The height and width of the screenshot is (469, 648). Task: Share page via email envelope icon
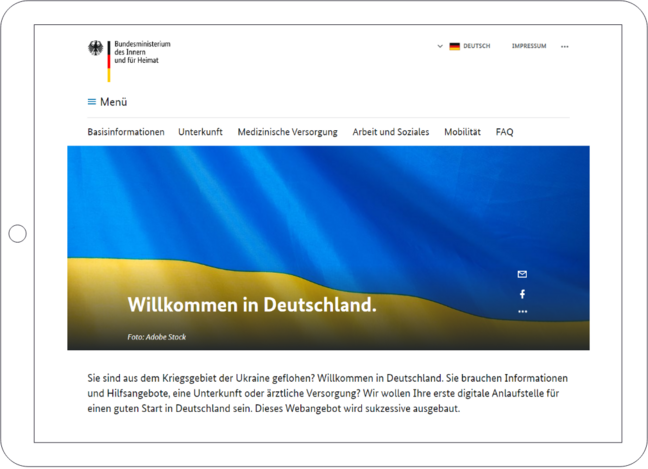tap(522, 274)
